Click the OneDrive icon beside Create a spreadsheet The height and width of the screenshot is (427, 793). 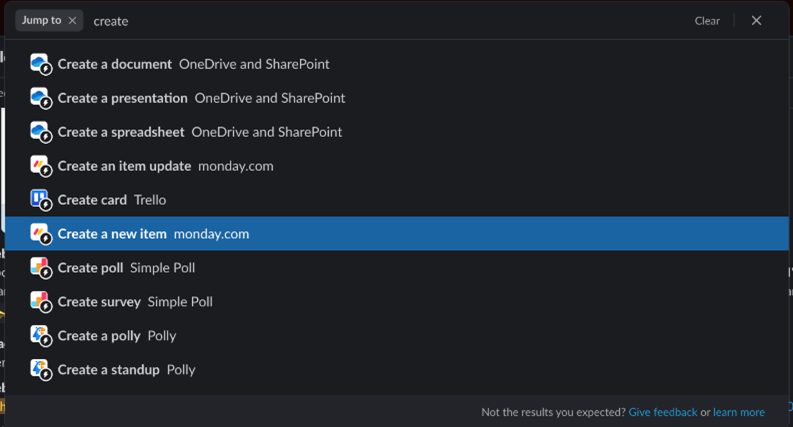point(40,133)
